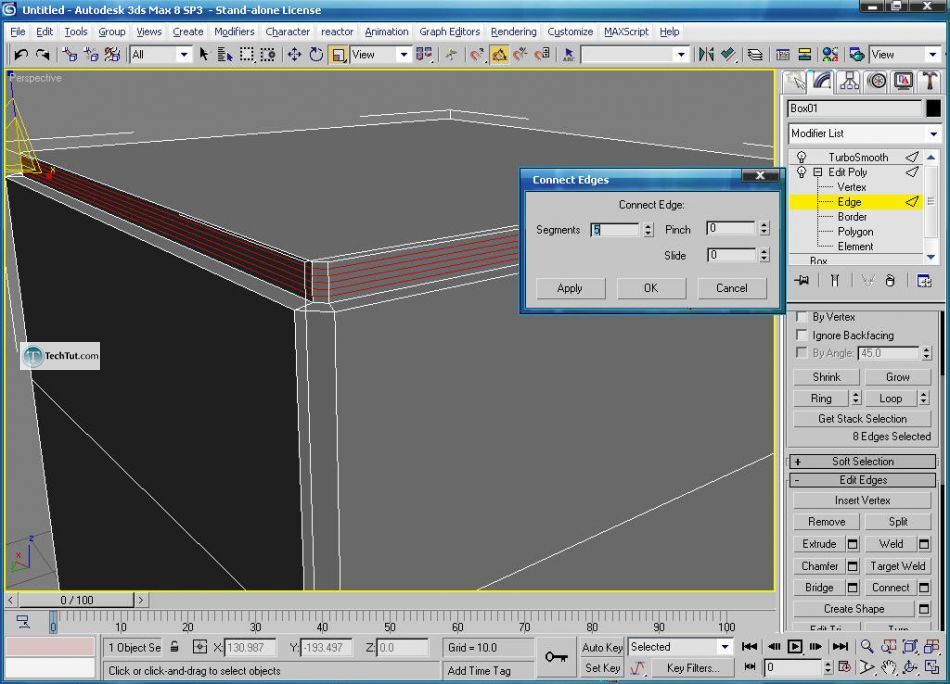
Task: Click the Show End Result toggle icon
Action: pyautogui.click(x=835, y=281)
